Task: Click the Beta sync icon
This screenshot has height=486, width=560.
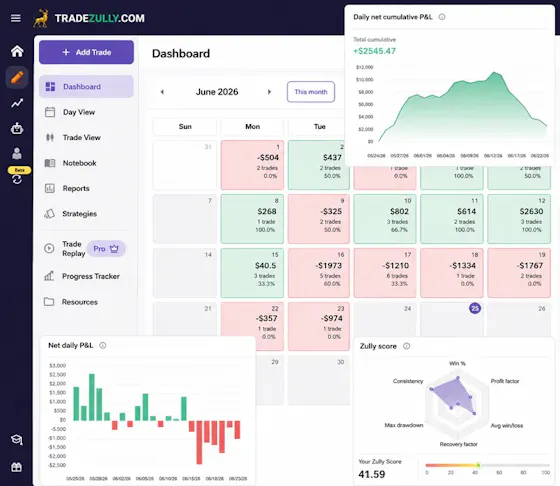Action: point(17,179)
